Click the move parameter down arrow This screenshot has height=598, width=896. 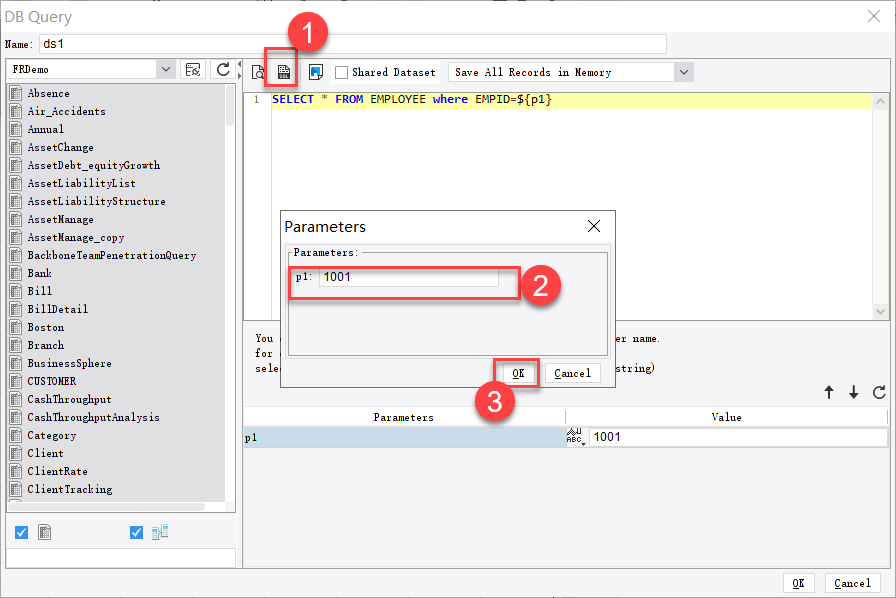click(852, 391)
